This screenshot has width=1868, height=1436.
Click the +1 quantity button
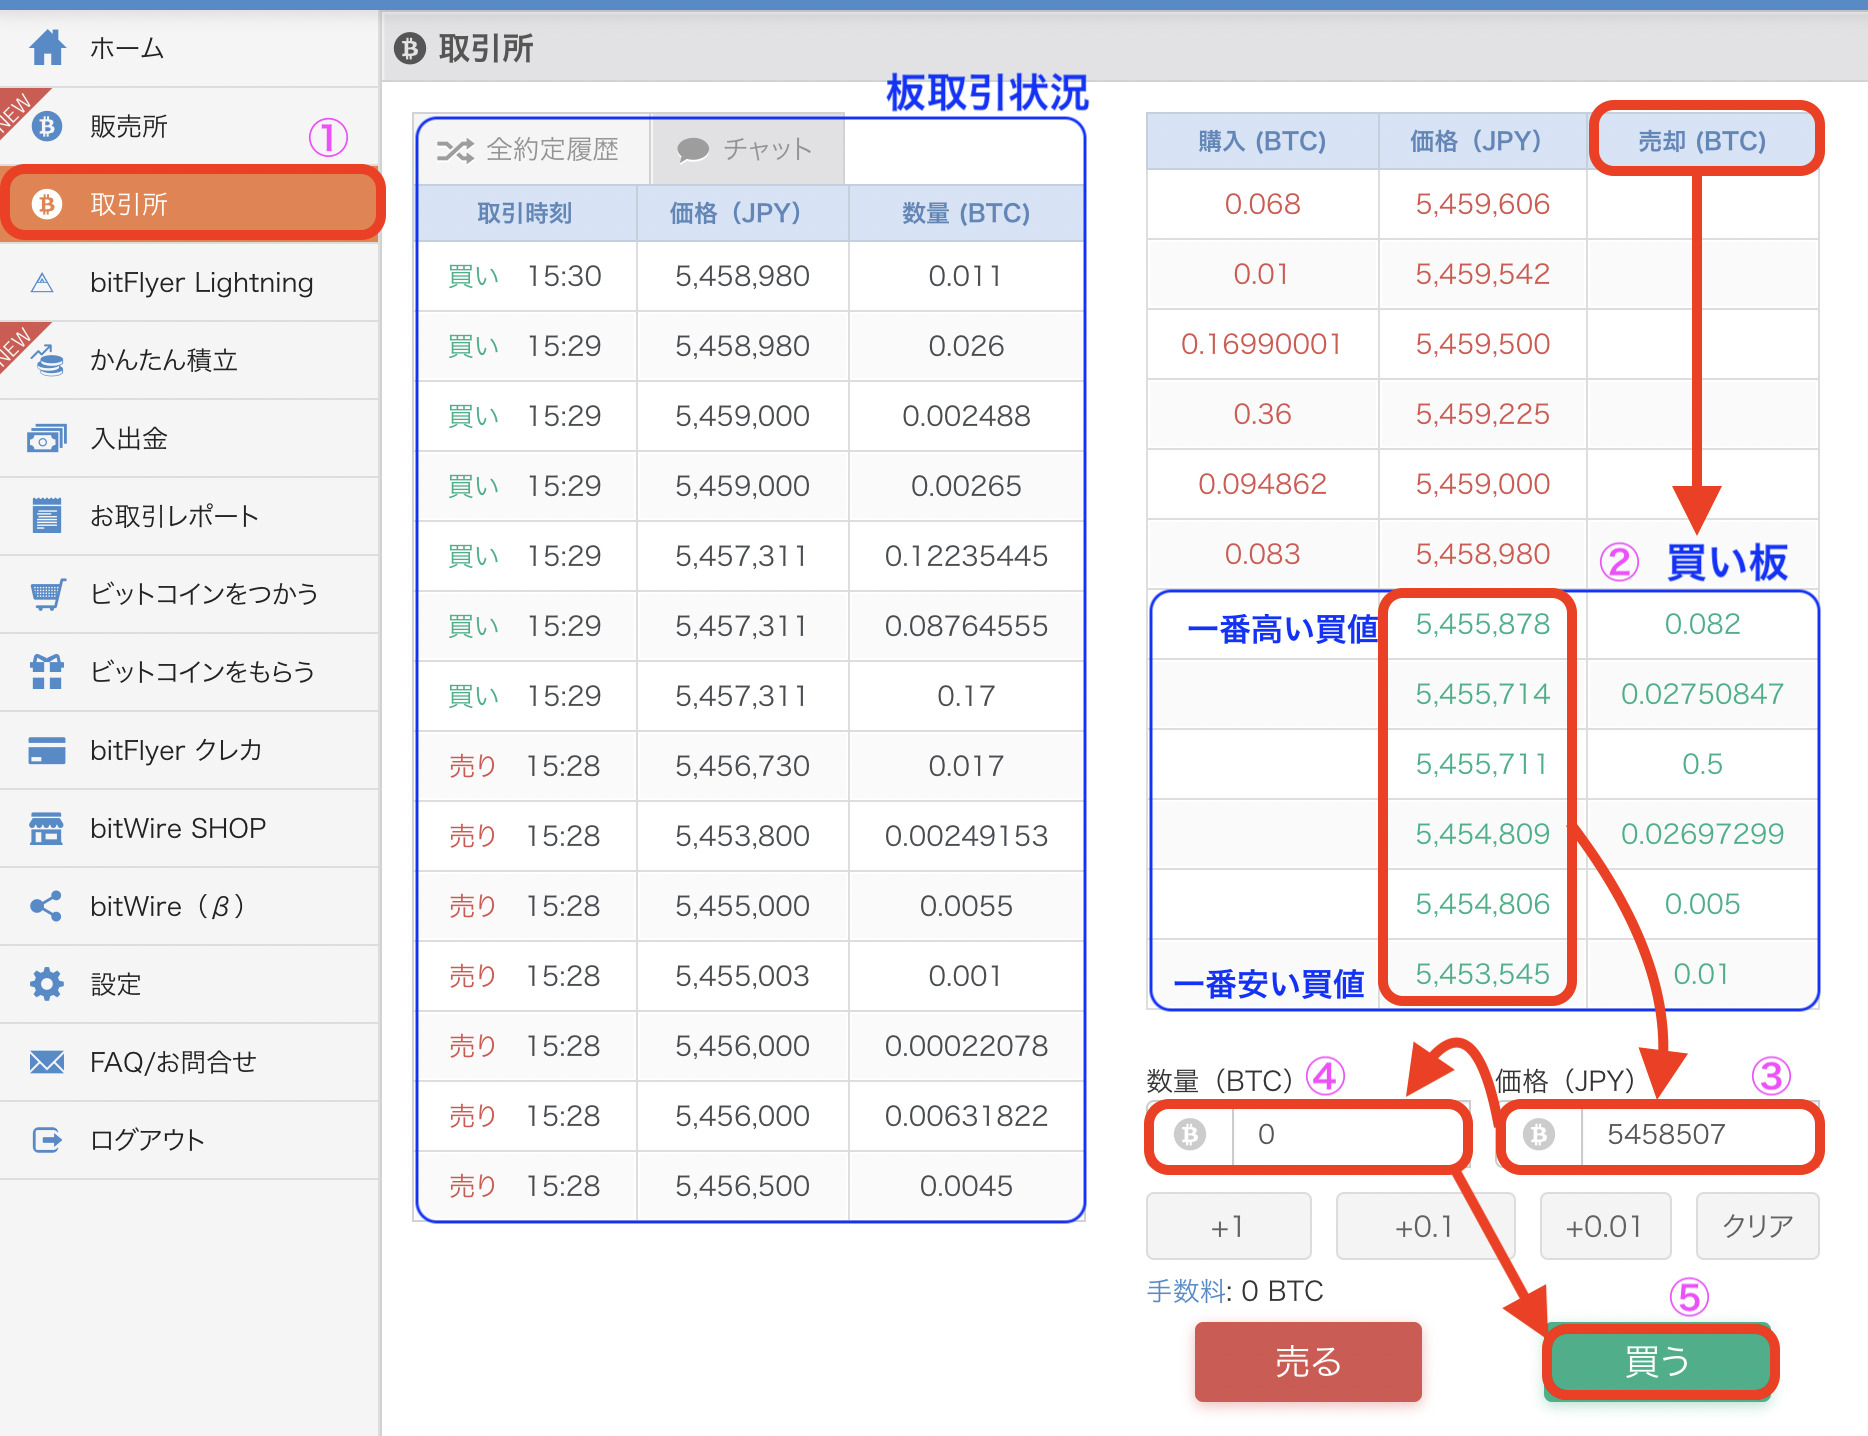(x=1228, y=1226)
